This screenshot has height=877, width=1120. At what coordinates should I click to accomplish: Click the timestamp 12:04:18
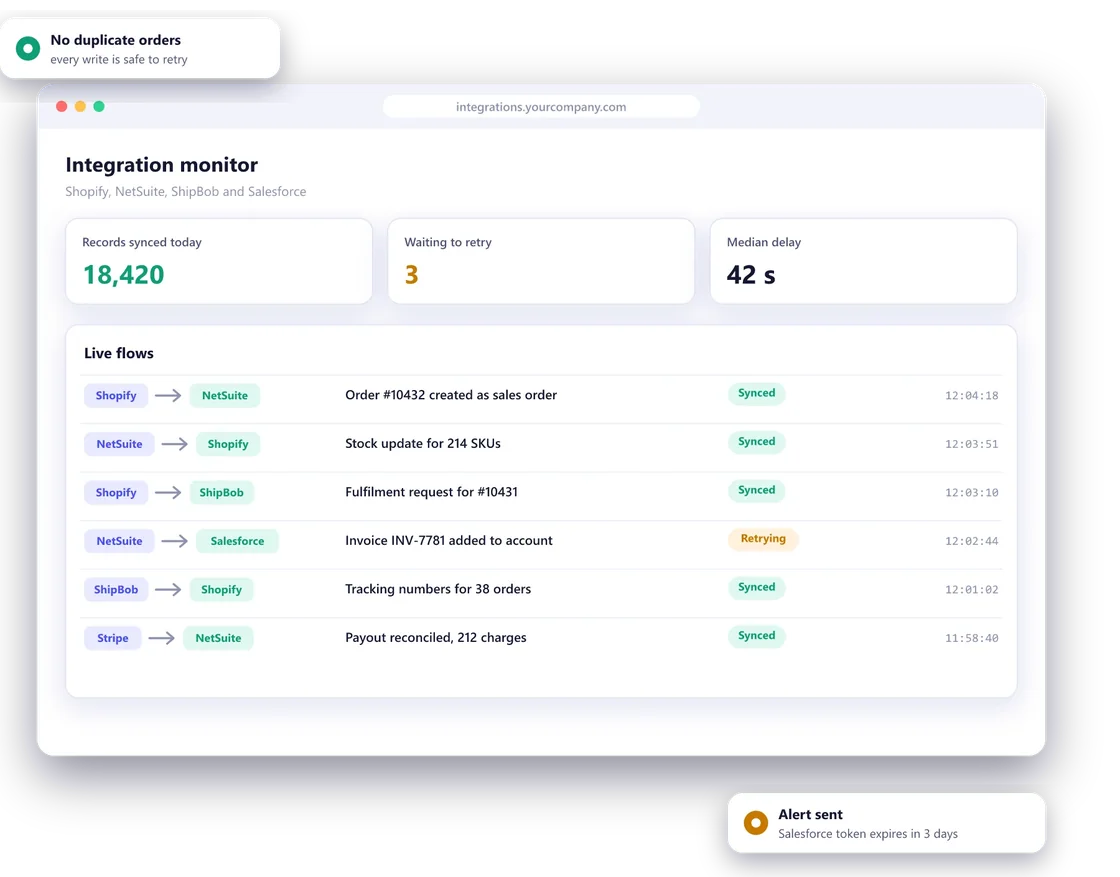point(971,396)
